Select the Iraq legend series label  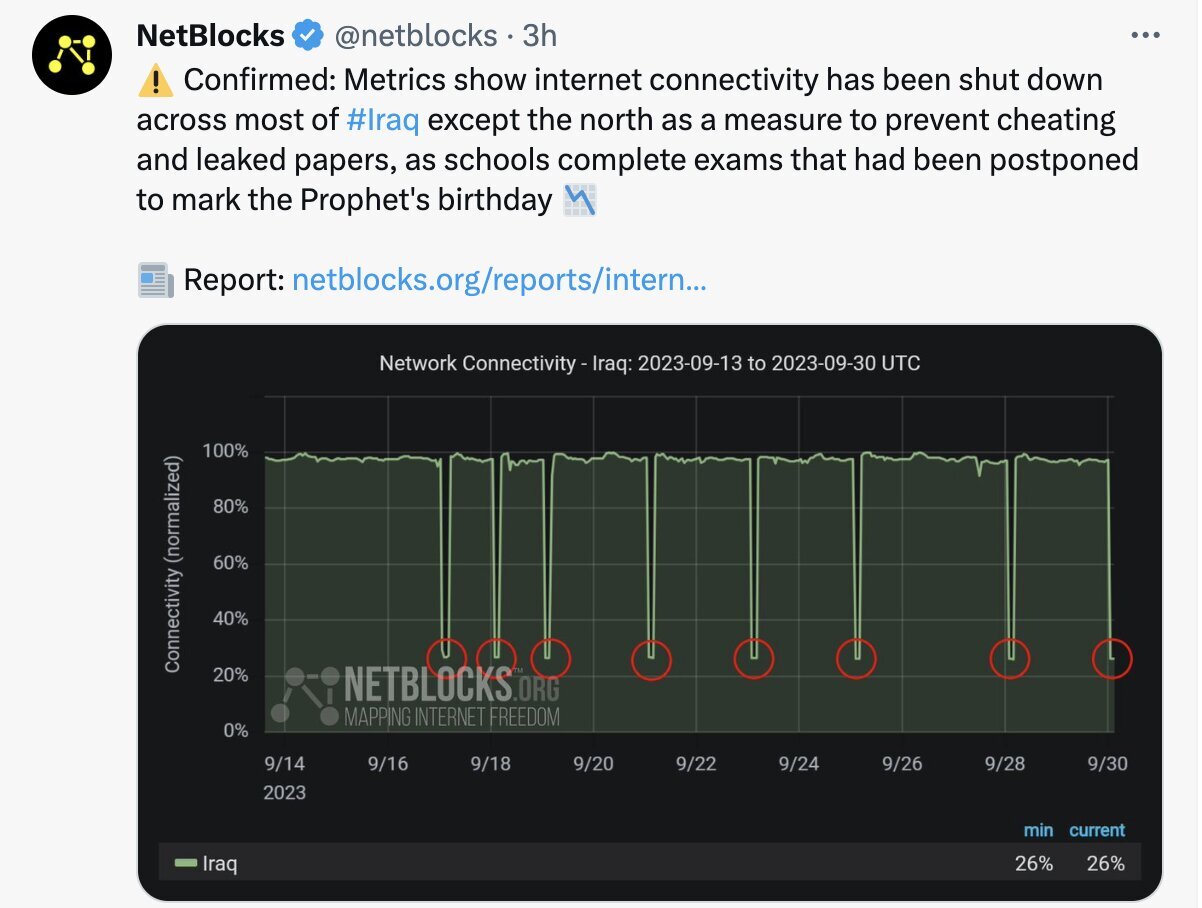coord(220,863)
